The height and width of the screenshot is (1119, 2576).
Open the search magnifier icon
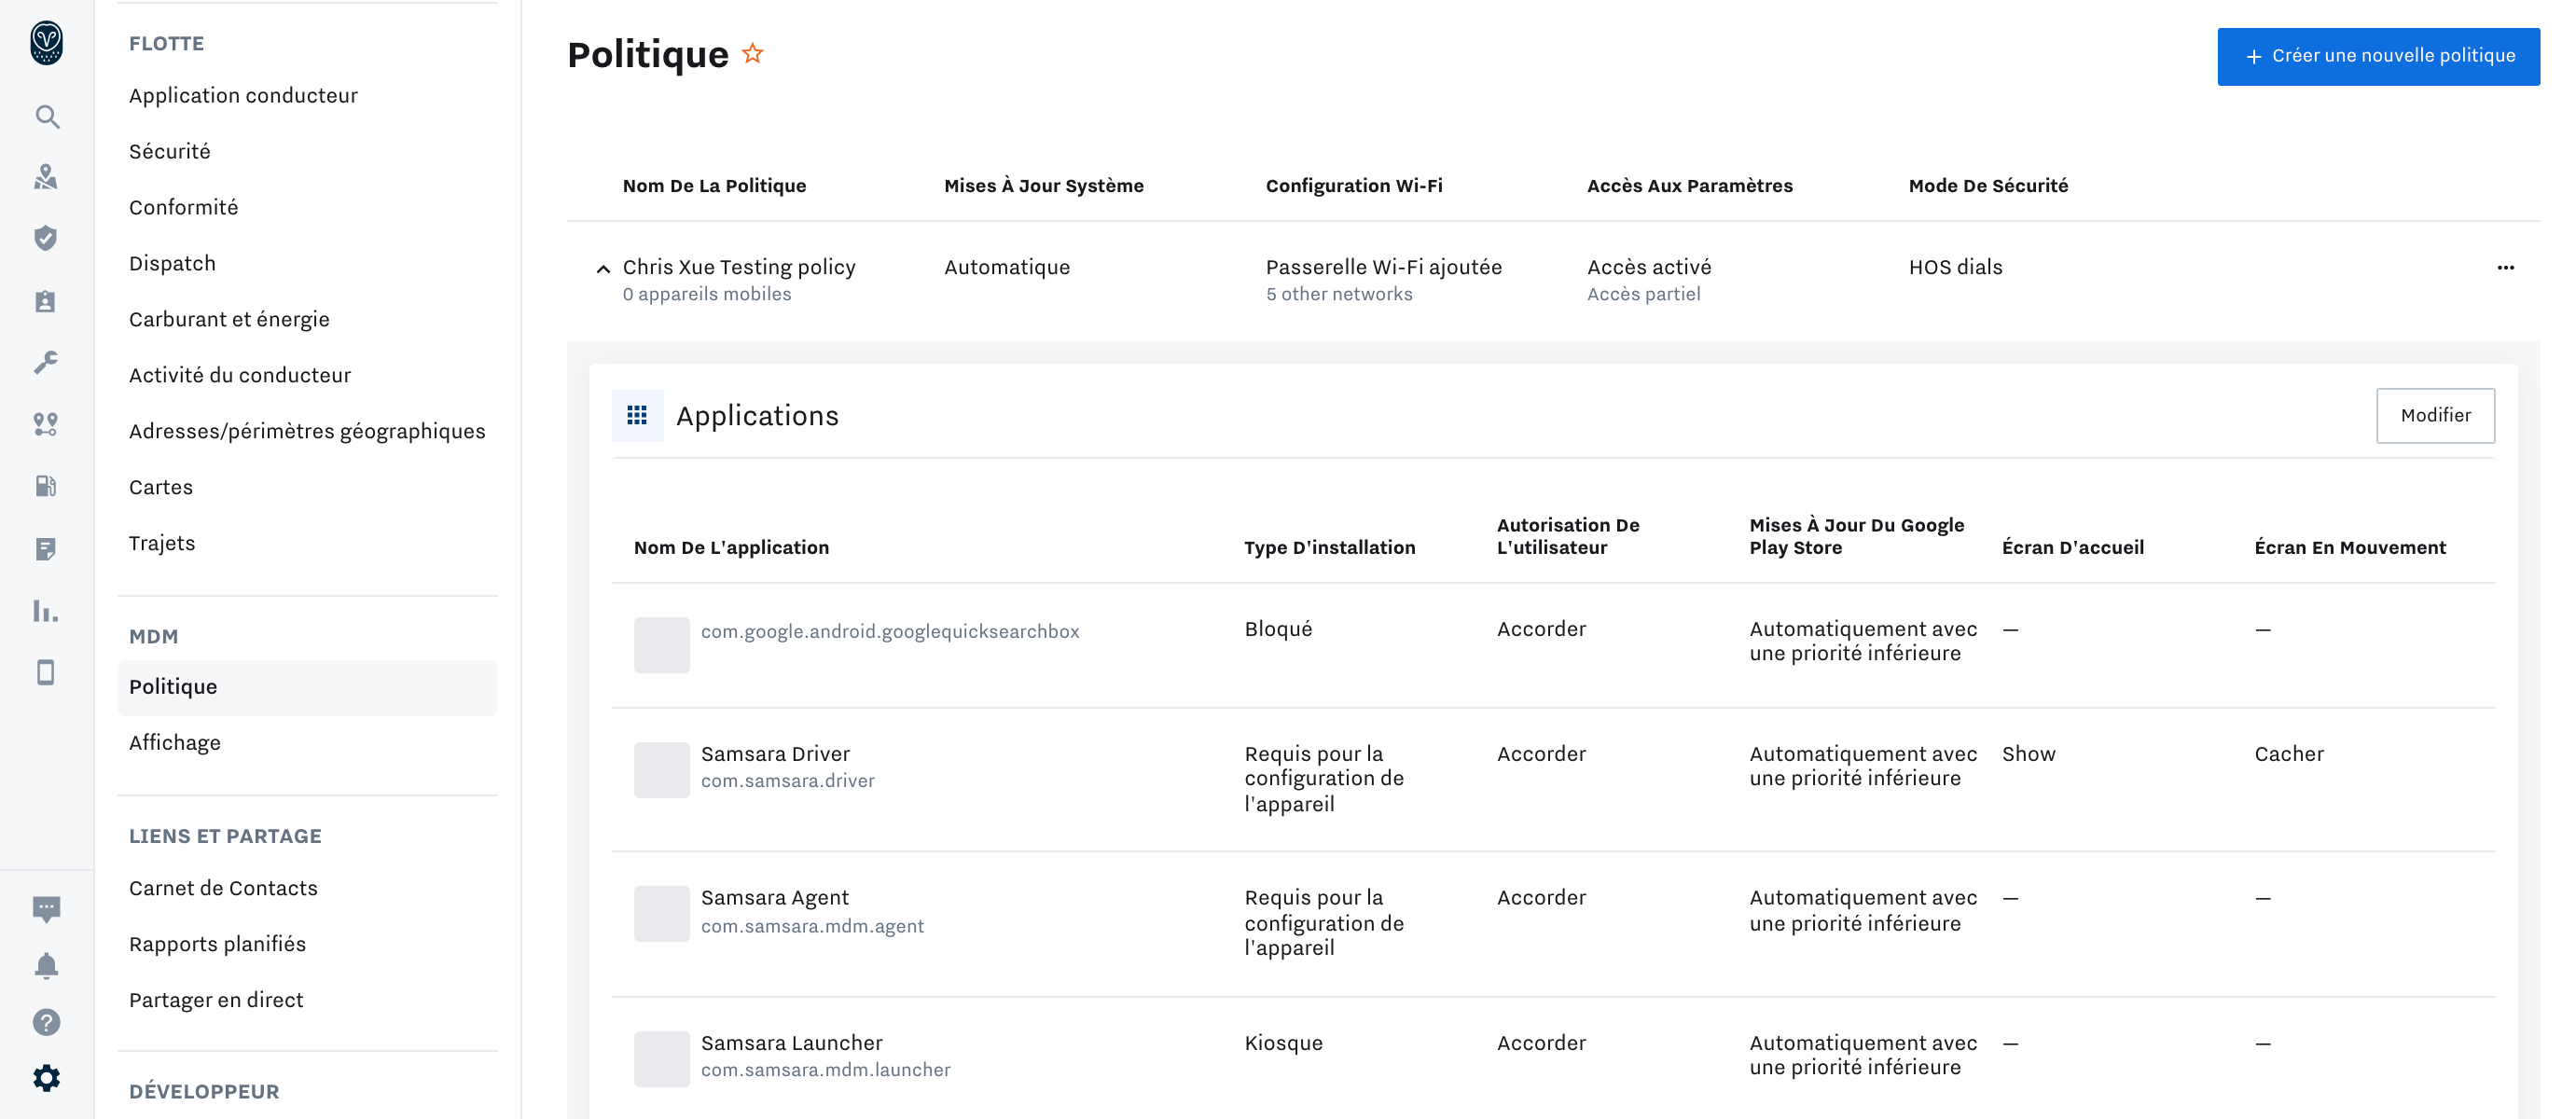46,117
